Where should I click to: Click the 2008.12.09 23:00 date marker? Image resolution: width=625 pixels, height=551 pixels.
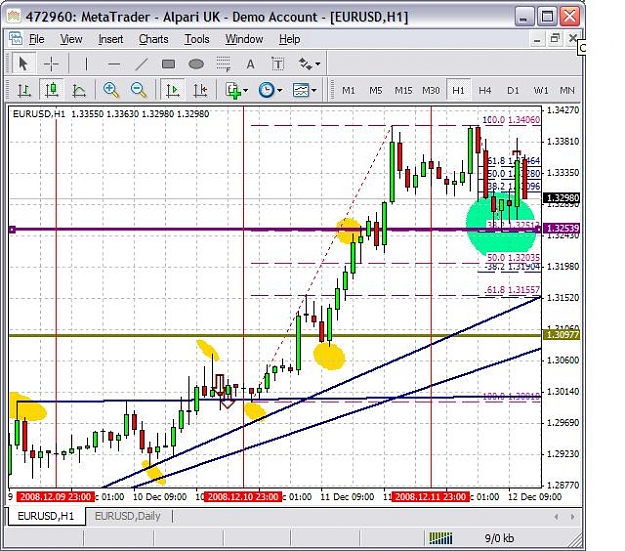55,497
